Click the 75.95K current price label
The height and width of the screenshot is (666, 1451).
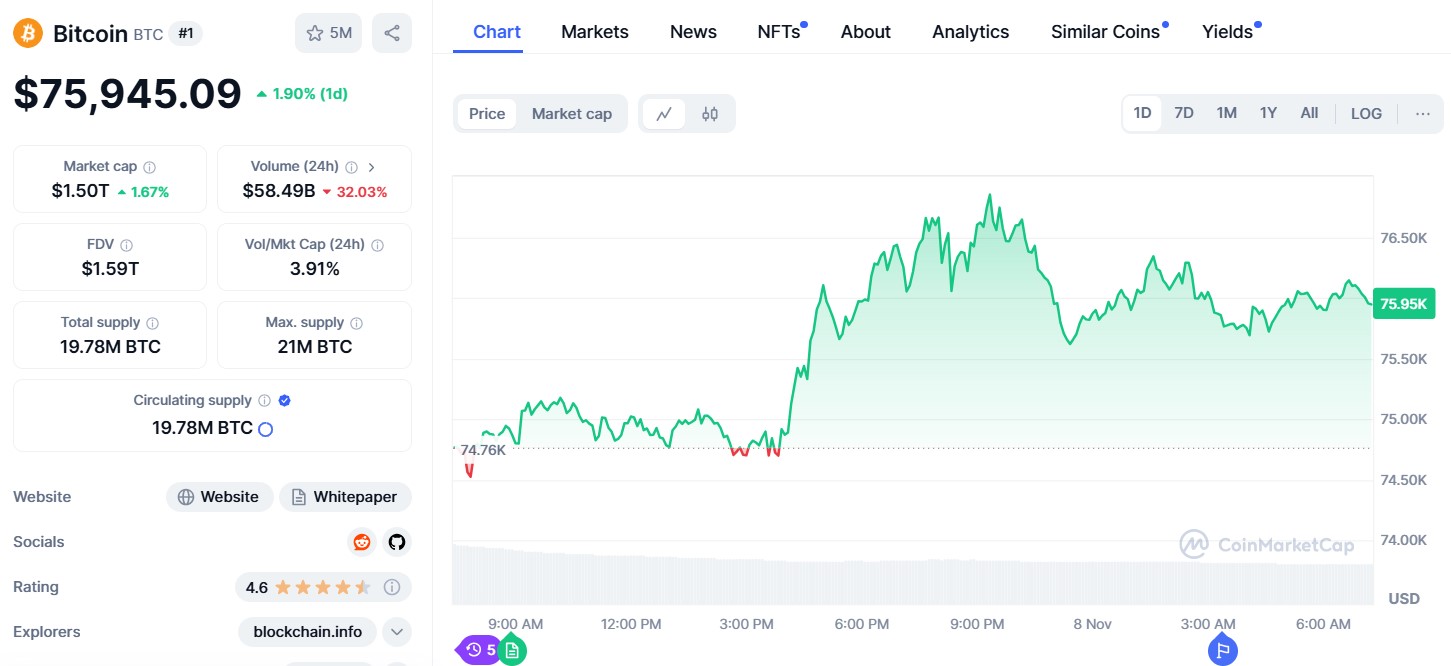click(1403, 304)
